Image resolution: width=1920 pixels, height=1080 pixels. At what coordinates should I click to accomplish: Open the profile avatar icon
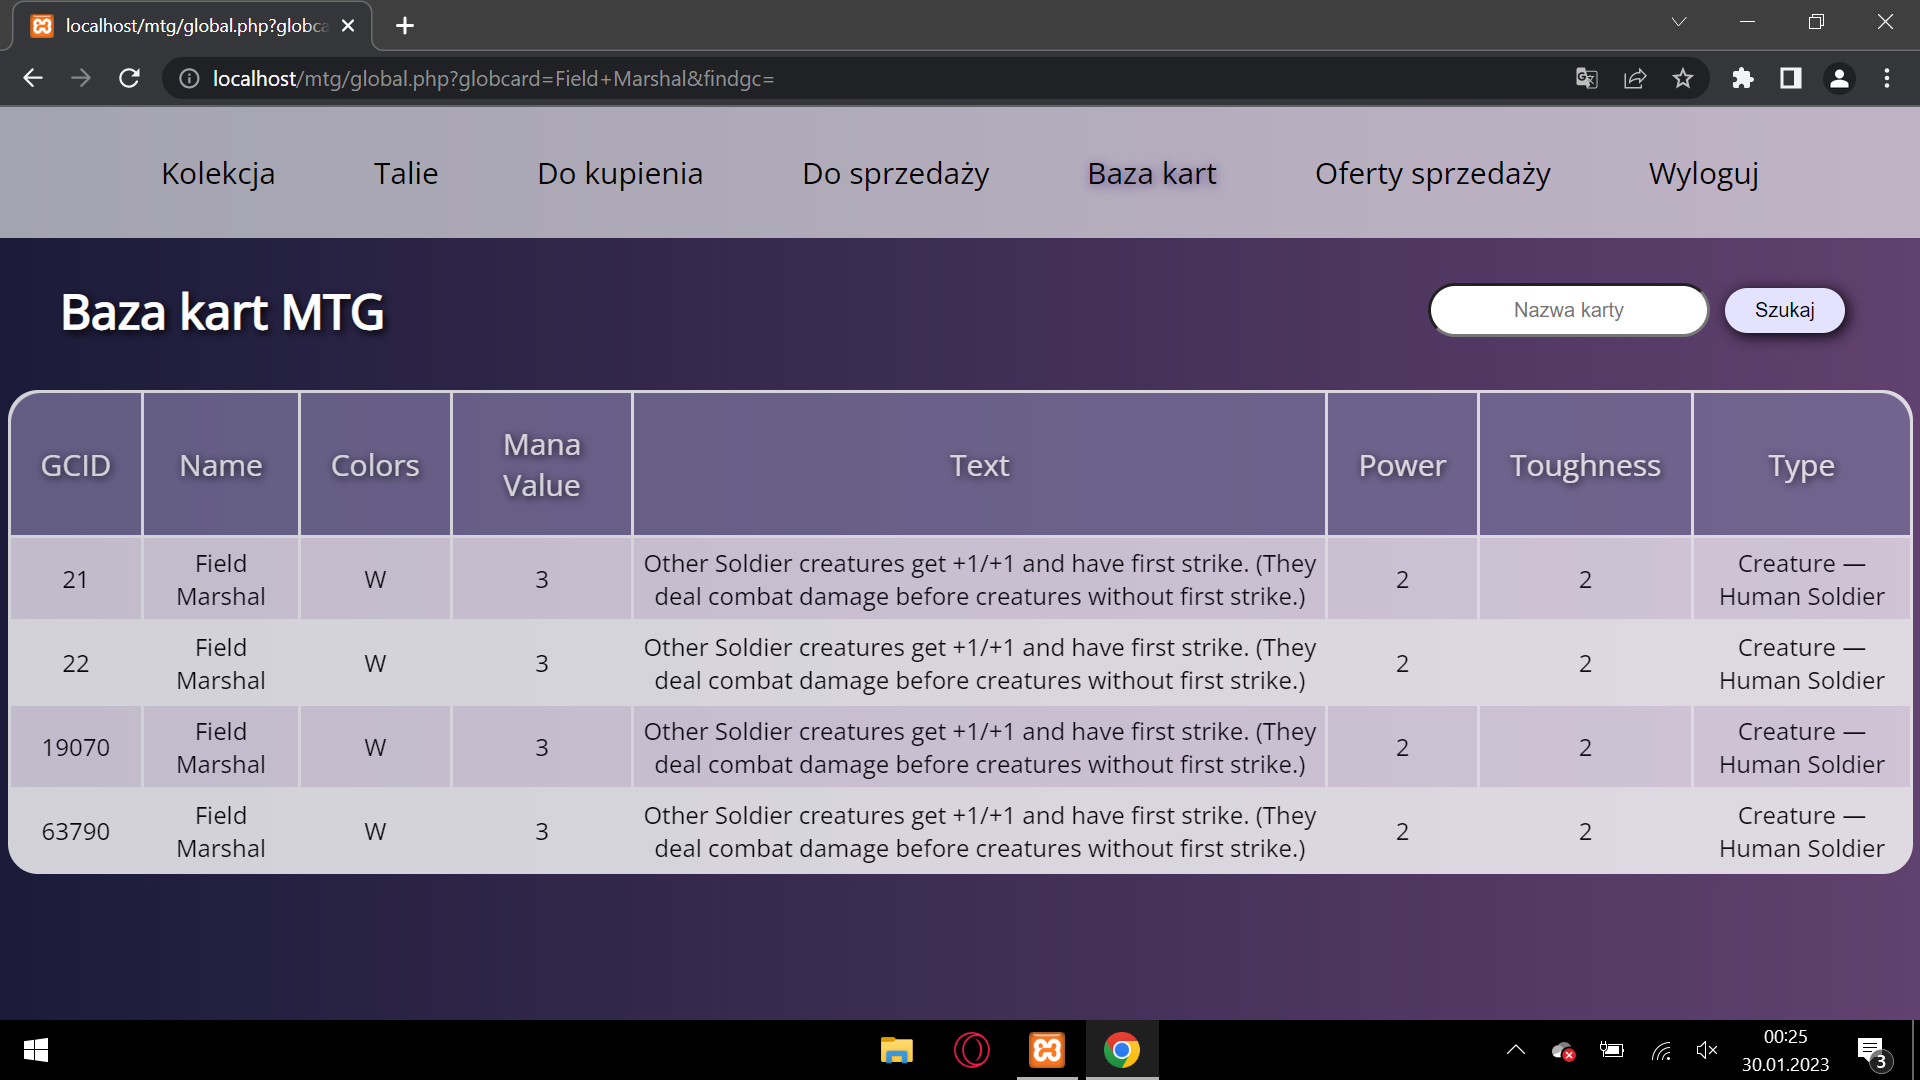[1839, 78]
